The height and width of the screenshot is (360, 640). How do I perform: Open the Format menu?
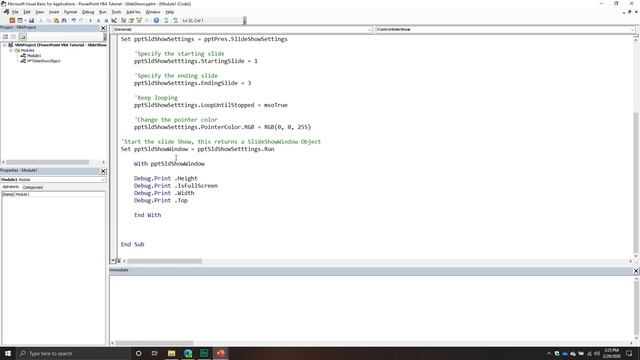pyautogui.click(x=70, y=12)
